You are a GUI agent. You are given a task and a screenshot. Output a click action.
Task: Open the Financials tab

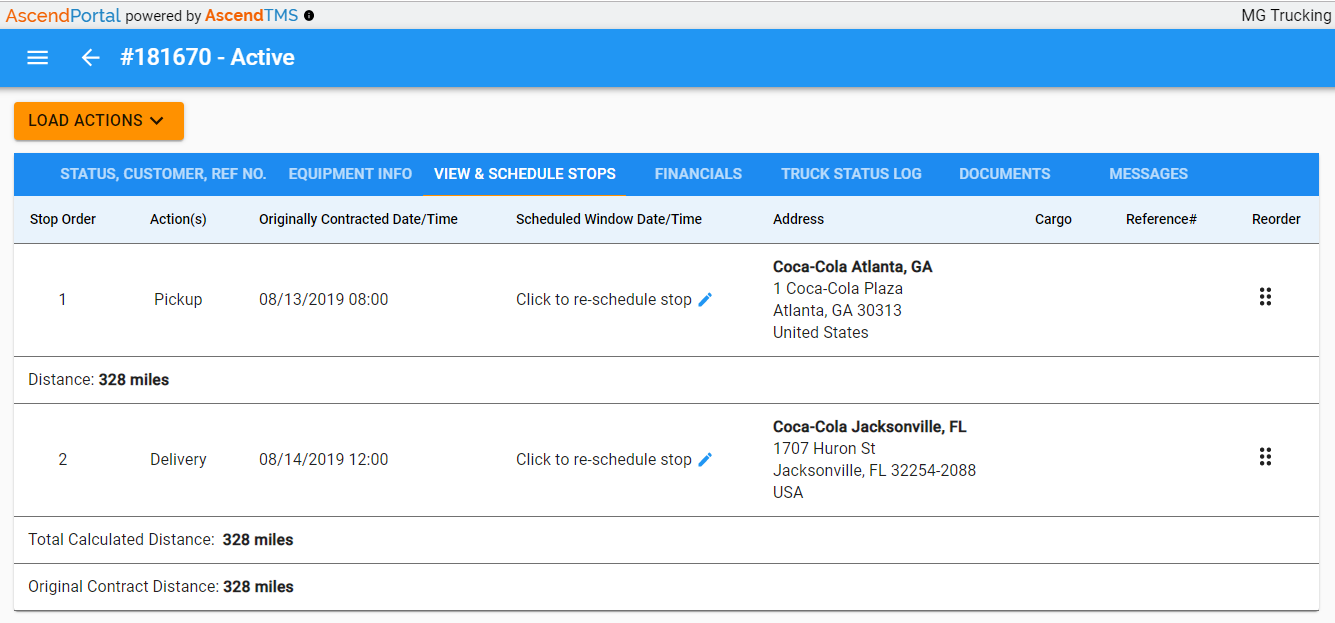pyautogui.click(x=698, y=174)
